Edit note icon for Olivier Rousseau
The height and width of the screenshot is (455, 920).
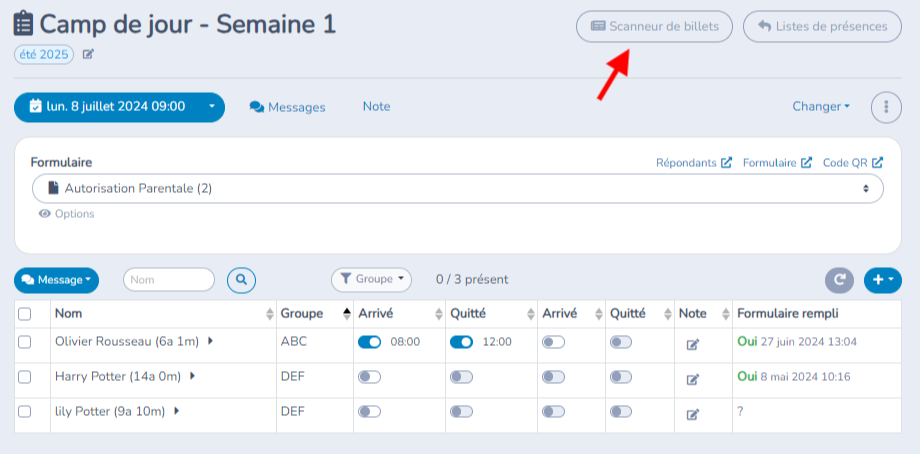[692, 345]
